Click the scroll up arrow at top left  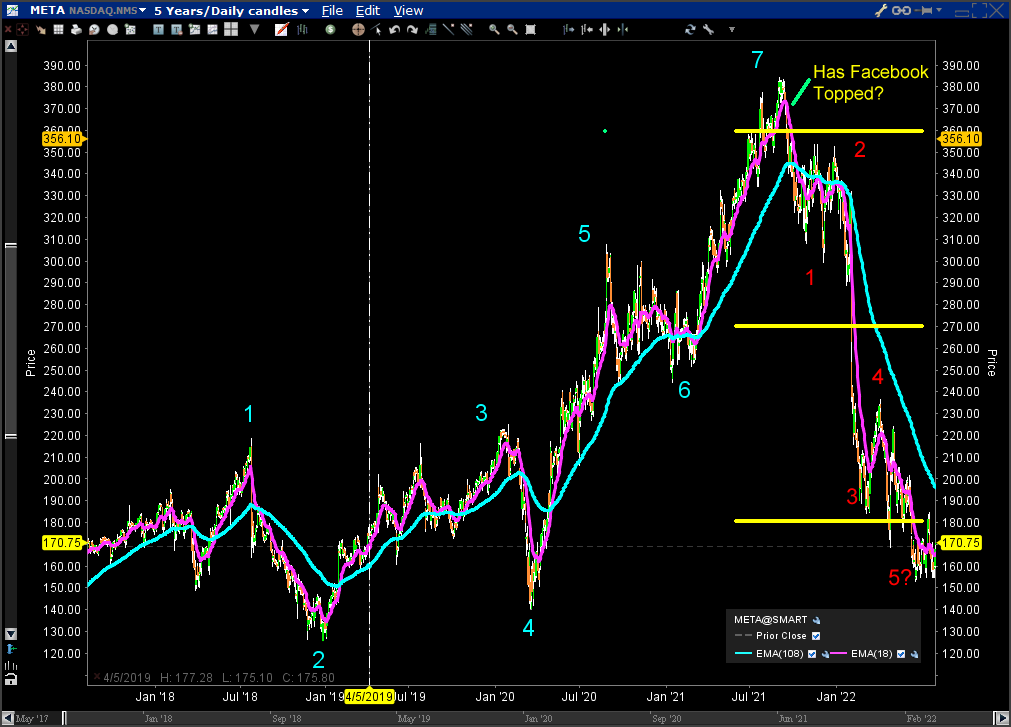[10, 46]
